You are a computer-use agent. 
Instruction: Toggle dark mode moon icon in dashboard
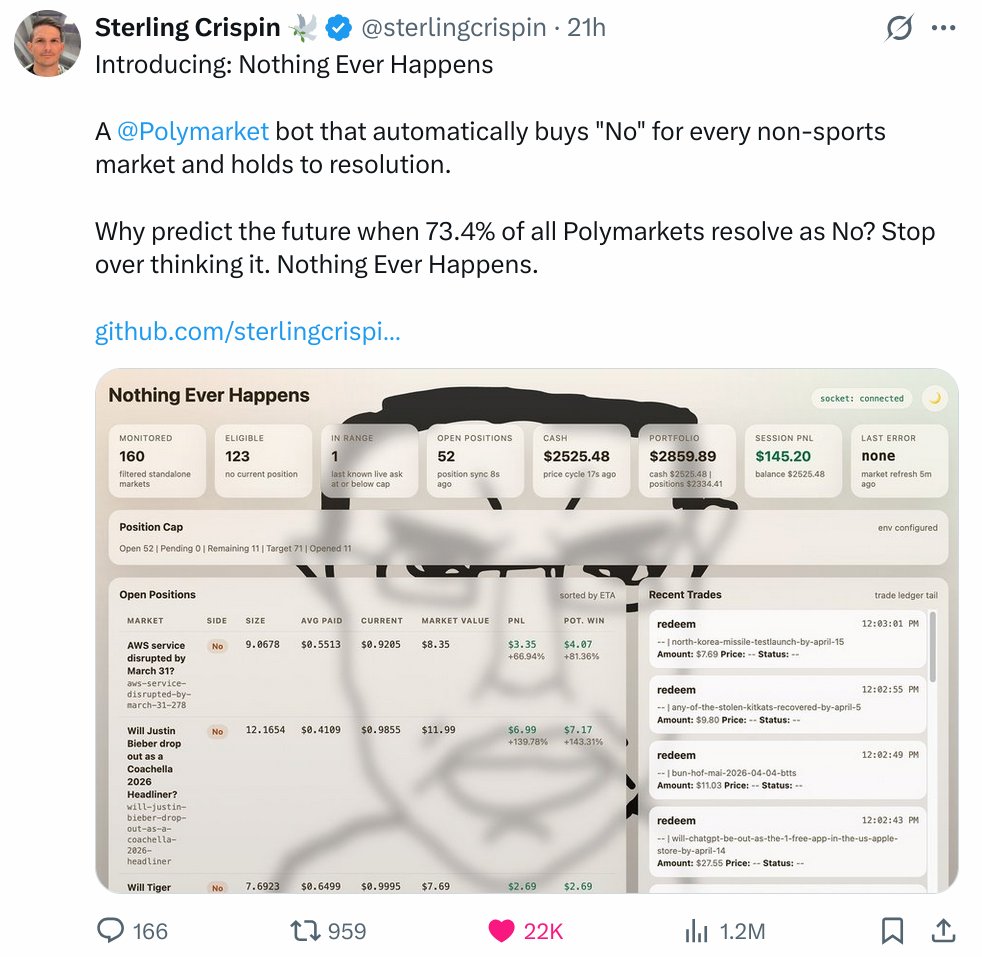pos(935,398)
